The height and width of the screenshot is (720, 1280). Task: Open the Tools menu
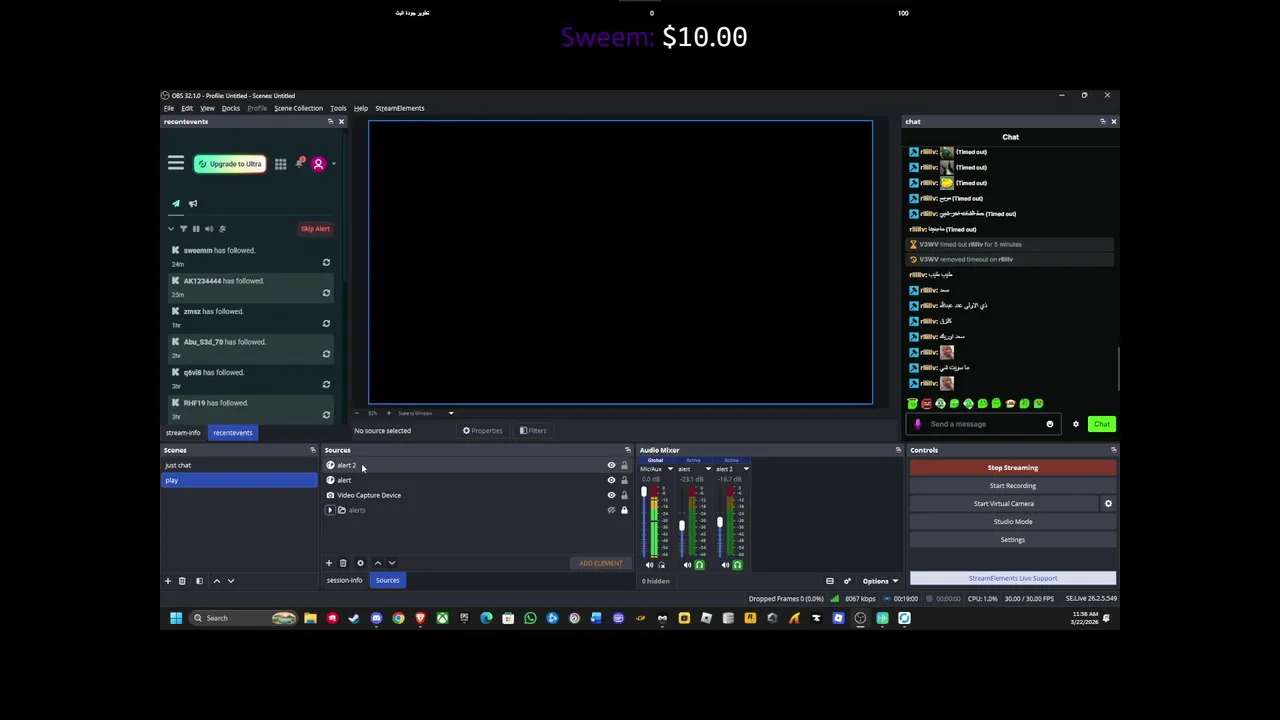pyautogui.click(x=338, y=108)
